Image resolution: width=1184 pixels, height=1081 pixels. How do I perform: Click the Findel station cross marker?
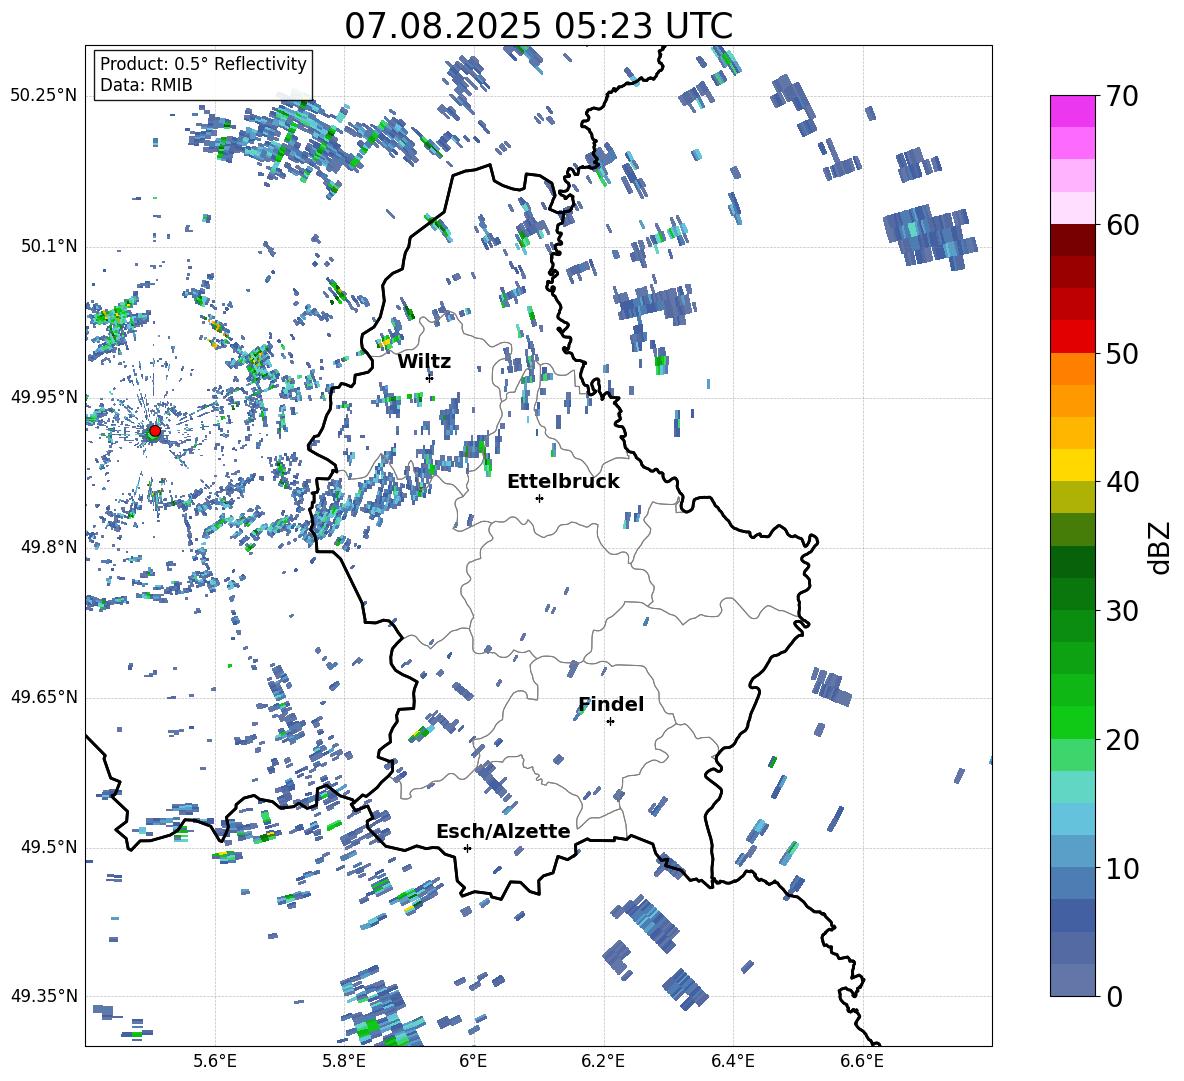click(610, 722)
